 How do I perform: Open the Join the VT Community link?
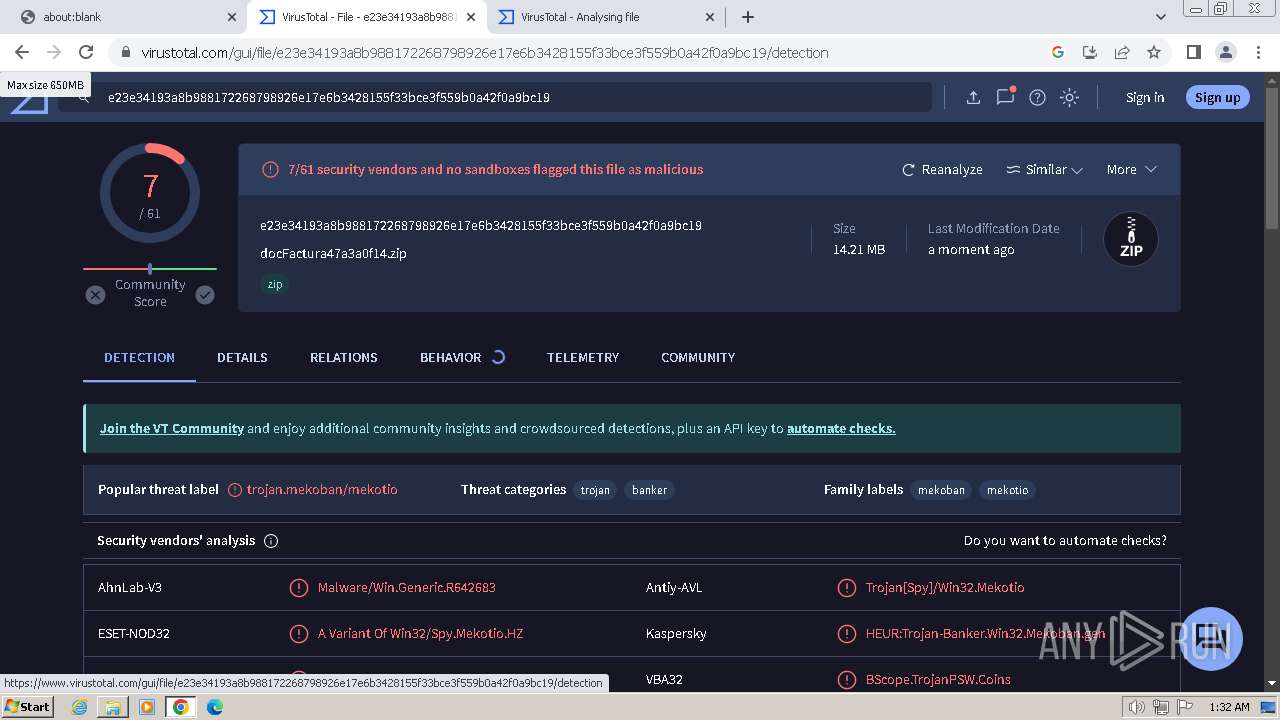(x=172, y=428)
